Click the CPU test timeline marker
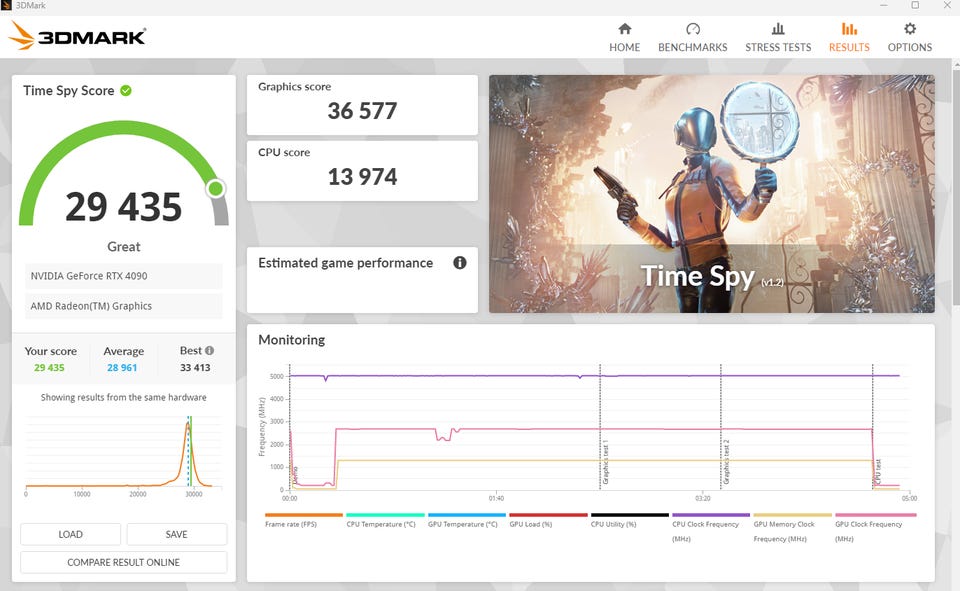The height and width of the screenshot is (591, 960). coord(877,472)
